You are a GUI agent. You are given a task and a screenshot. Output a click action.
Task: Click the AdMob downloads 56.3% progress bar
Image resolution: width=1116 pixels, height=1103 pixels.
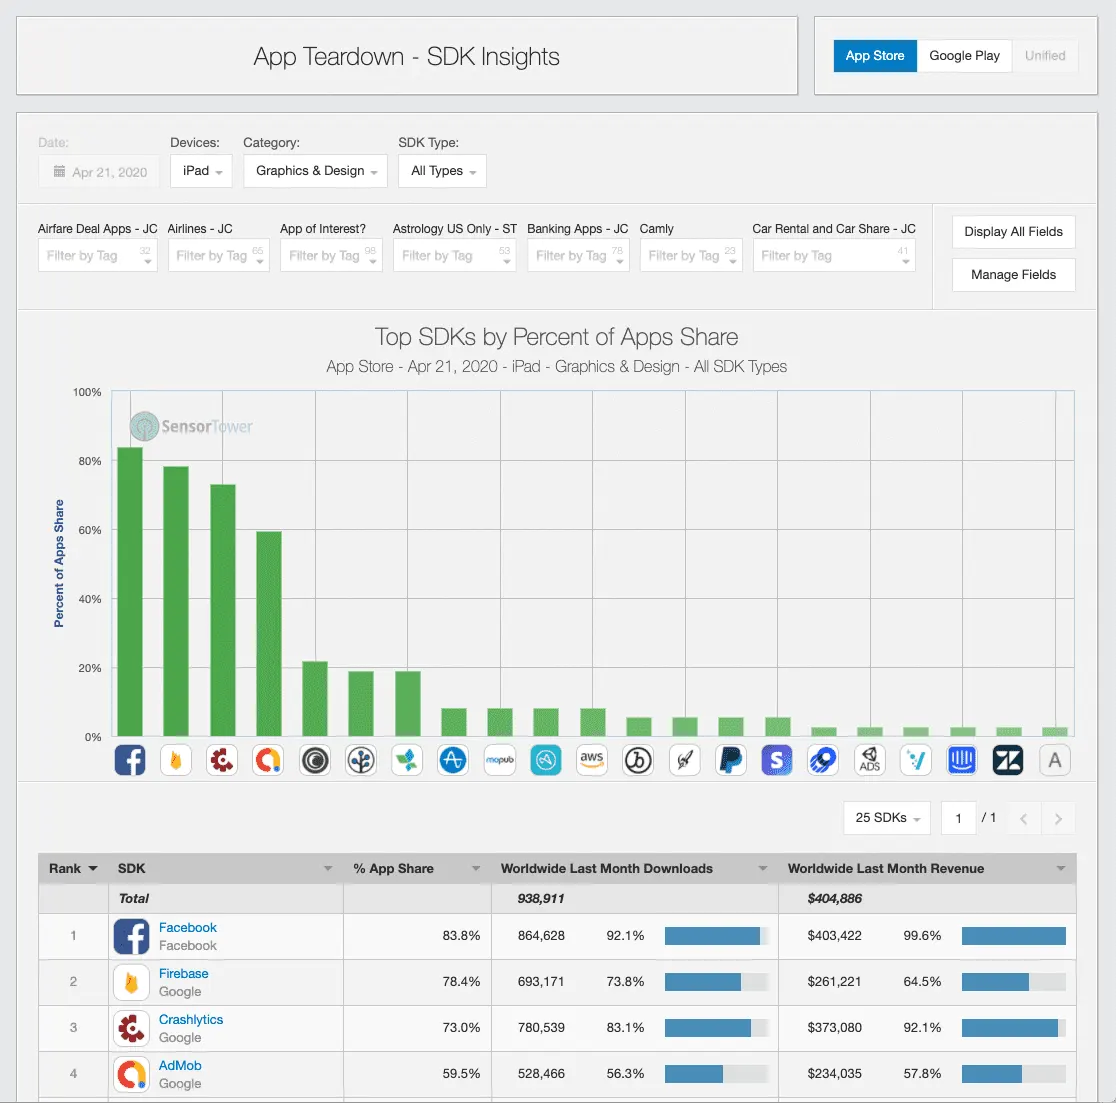pos(717,1075)
